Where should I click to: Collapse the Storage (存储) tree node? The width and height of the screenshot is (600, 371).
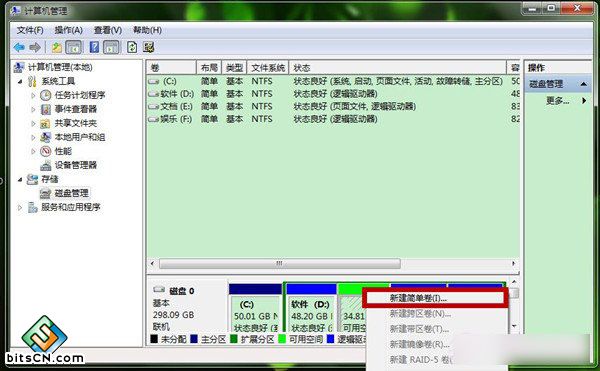[20, 179]
